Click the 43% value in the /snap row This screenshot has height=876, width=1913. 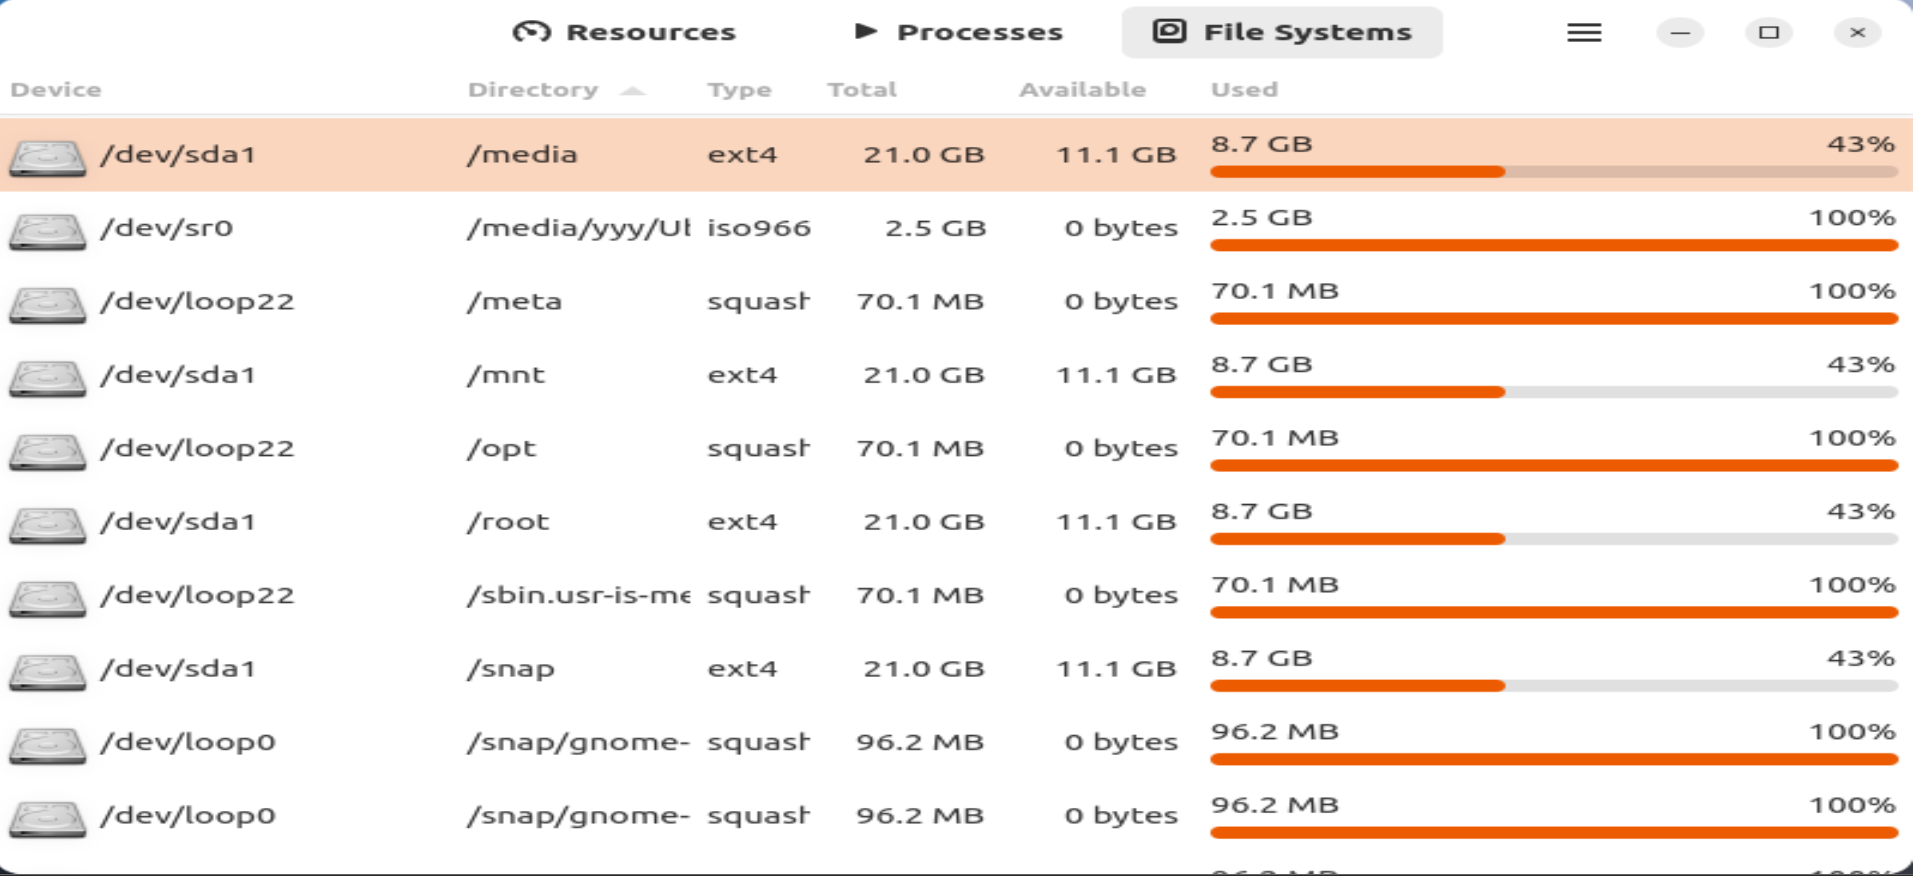1861,658
